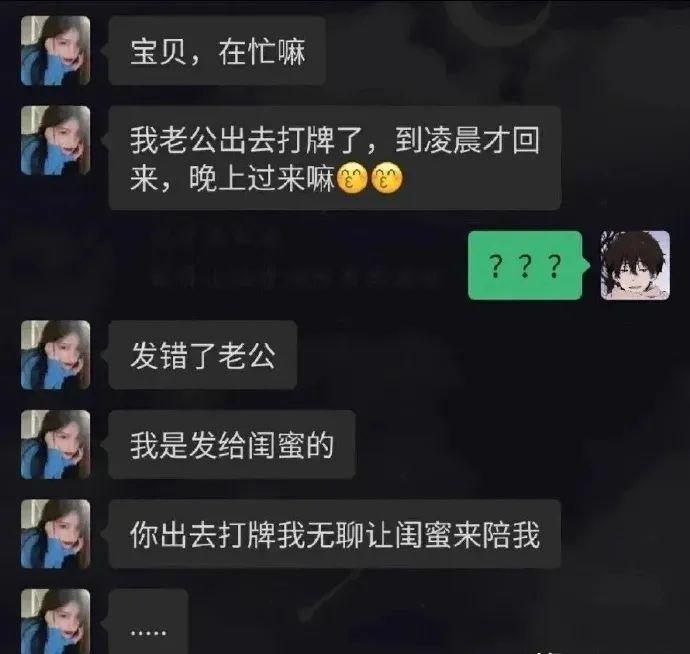The width and height of the screenshot is (690, 654).
Task: Select the 你出去打牌我无聊让闺蜜来陪我 bubble
Action: click(334, 534)
